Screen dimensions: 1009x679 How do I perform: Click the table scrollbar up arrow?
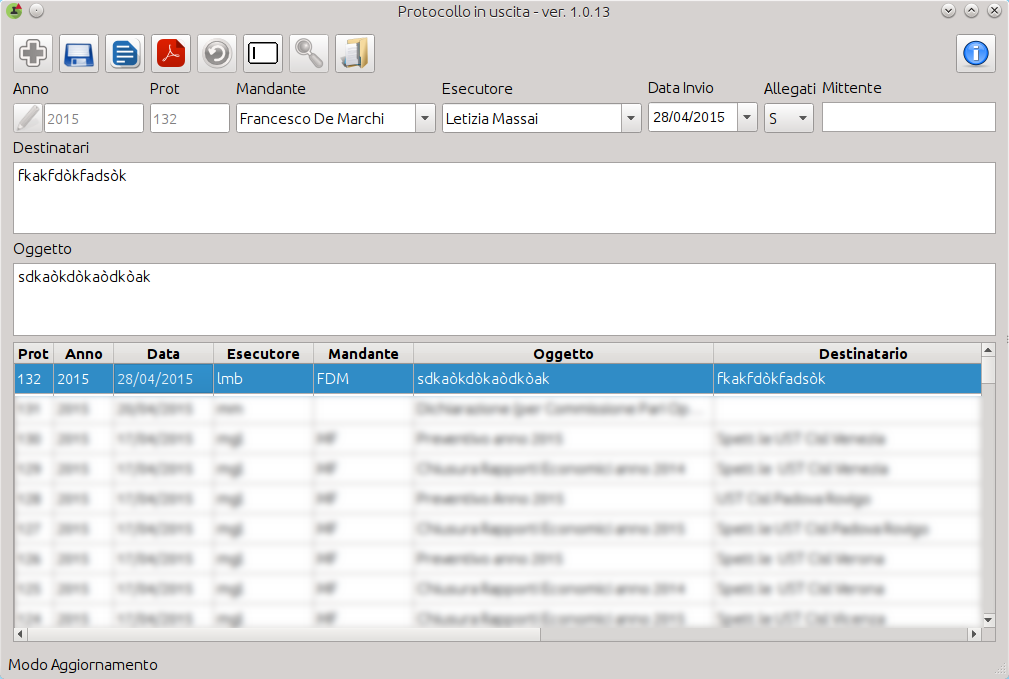click(988, 350)
